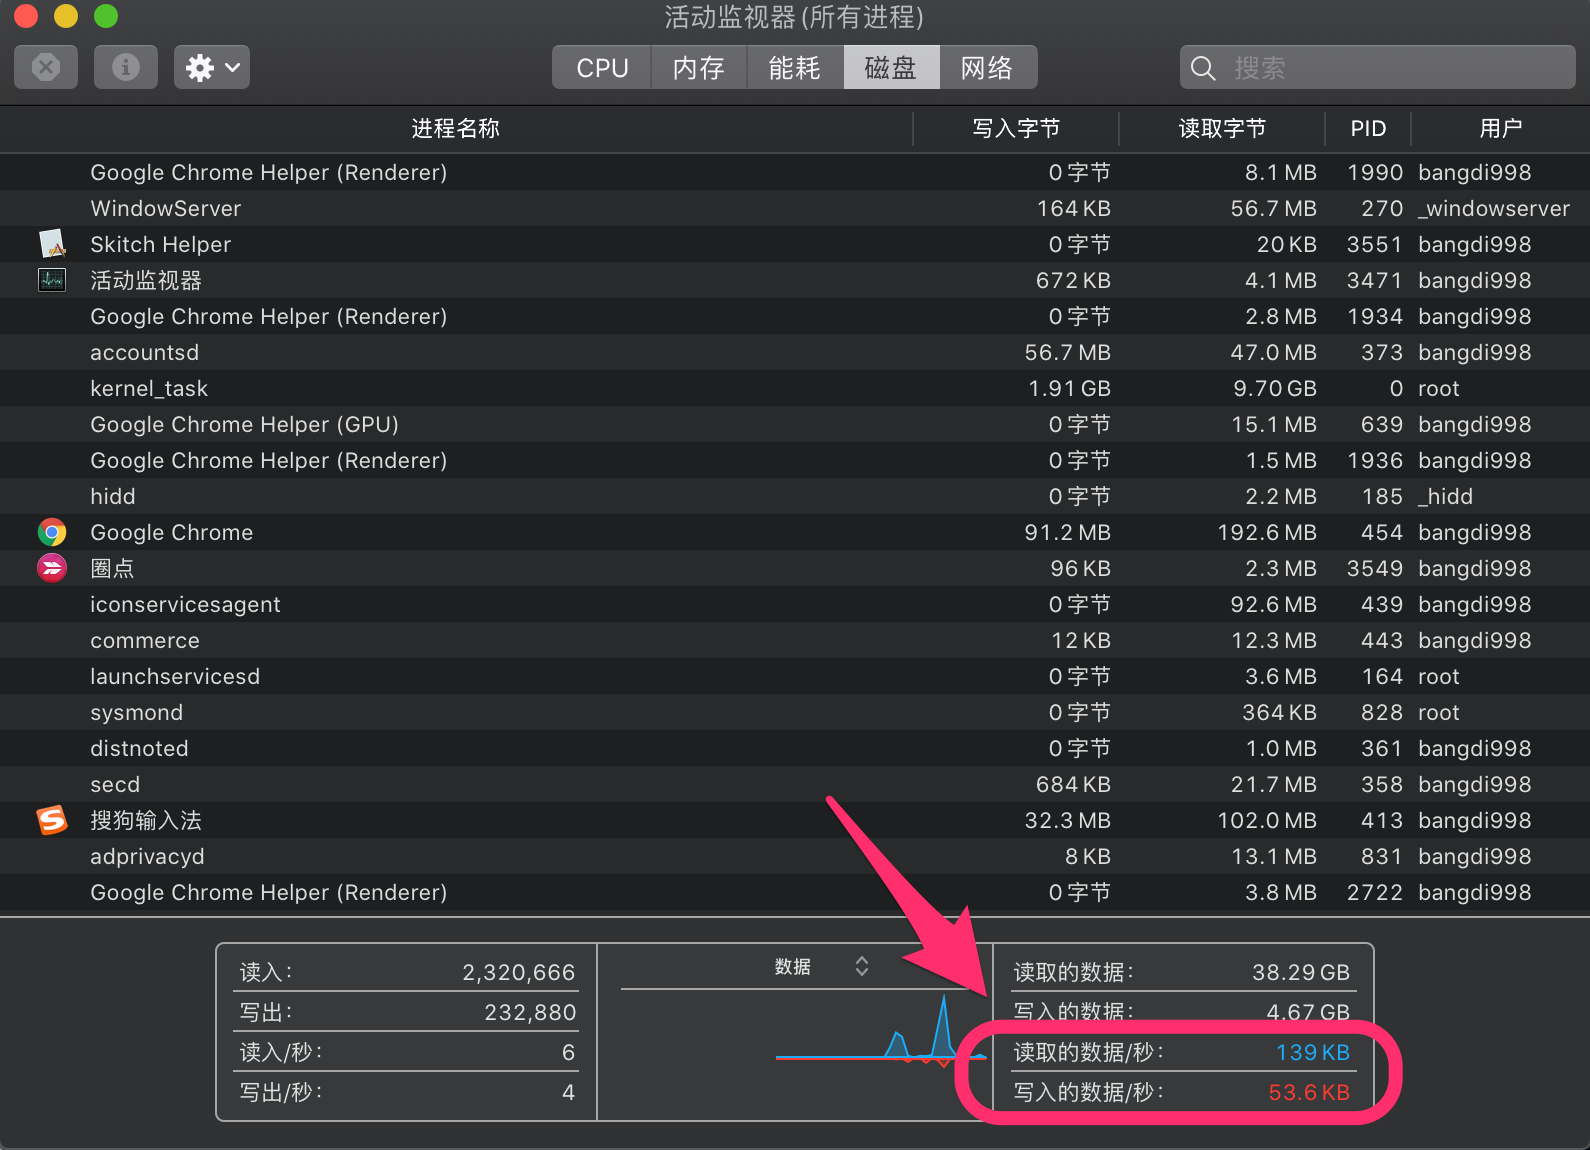Switch to the 内存 tab
The image size is (1590, 1150).
[x=698, y=67]
